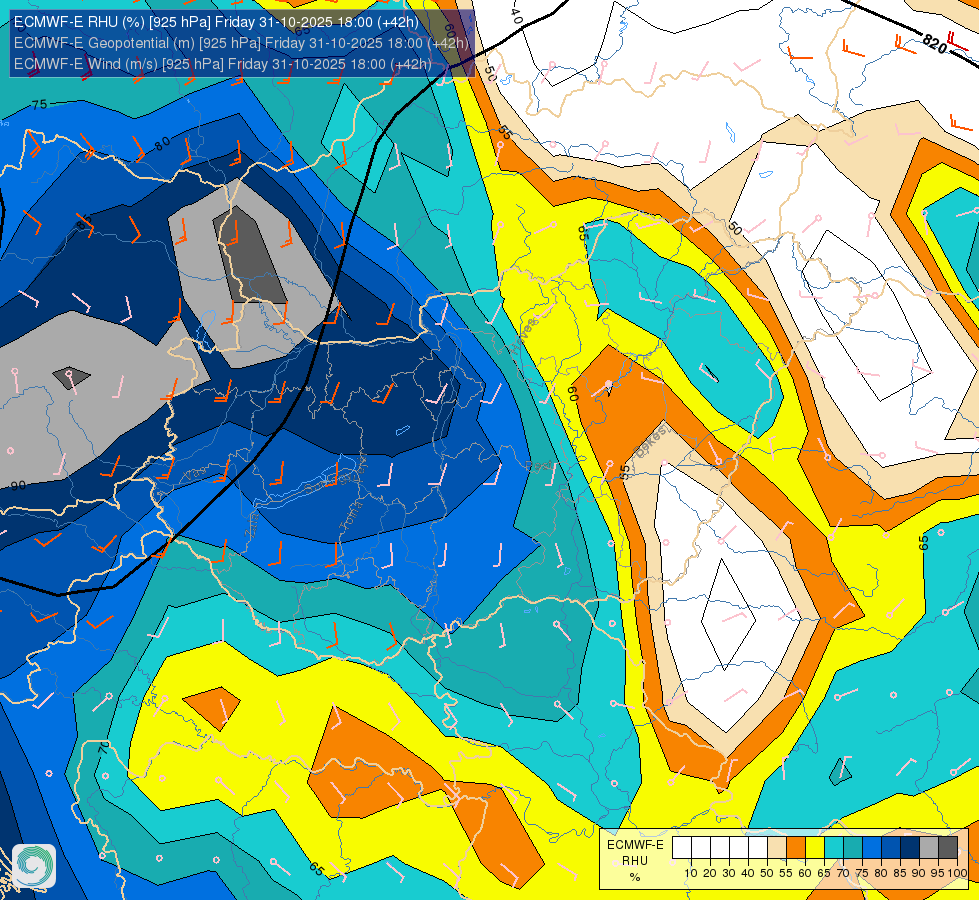
Task: Click the Geopotential (m) 925 hPa title line
Action: 241,43
